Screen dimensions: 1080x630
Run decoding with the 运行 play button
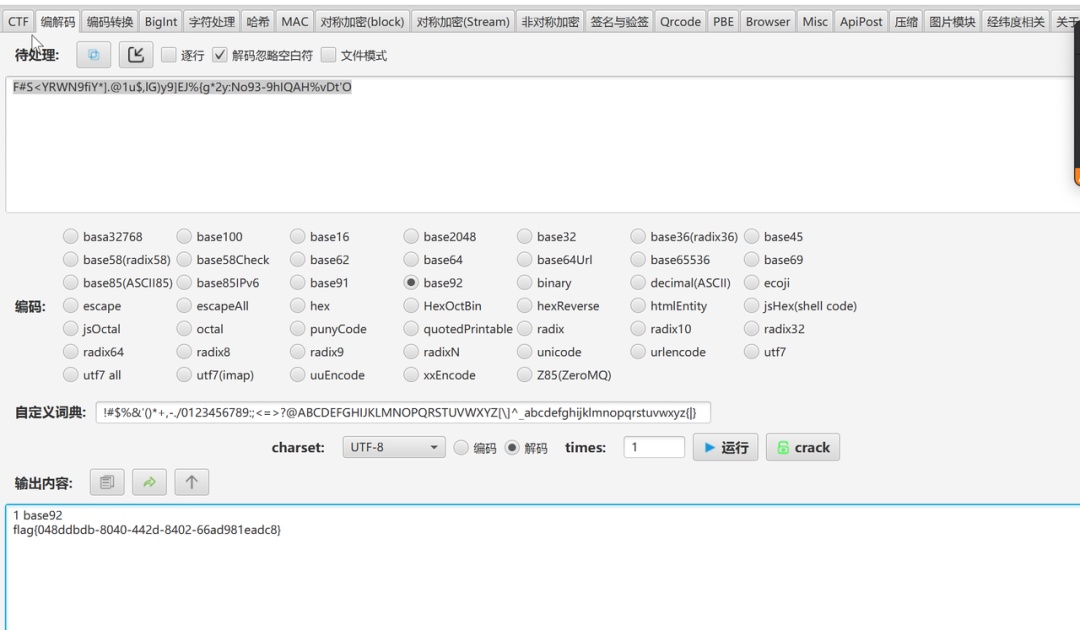point(724,447)
